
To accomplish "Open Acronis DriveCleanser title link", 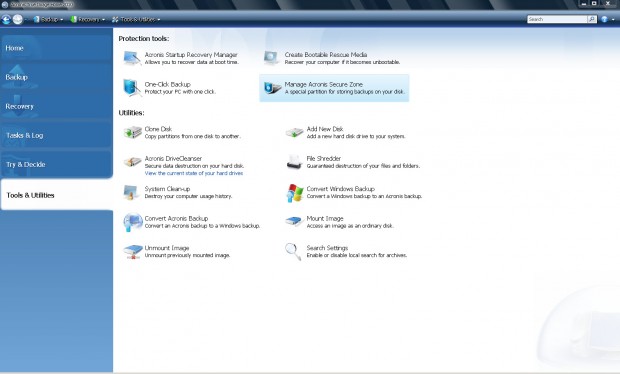I will (173, 158).
